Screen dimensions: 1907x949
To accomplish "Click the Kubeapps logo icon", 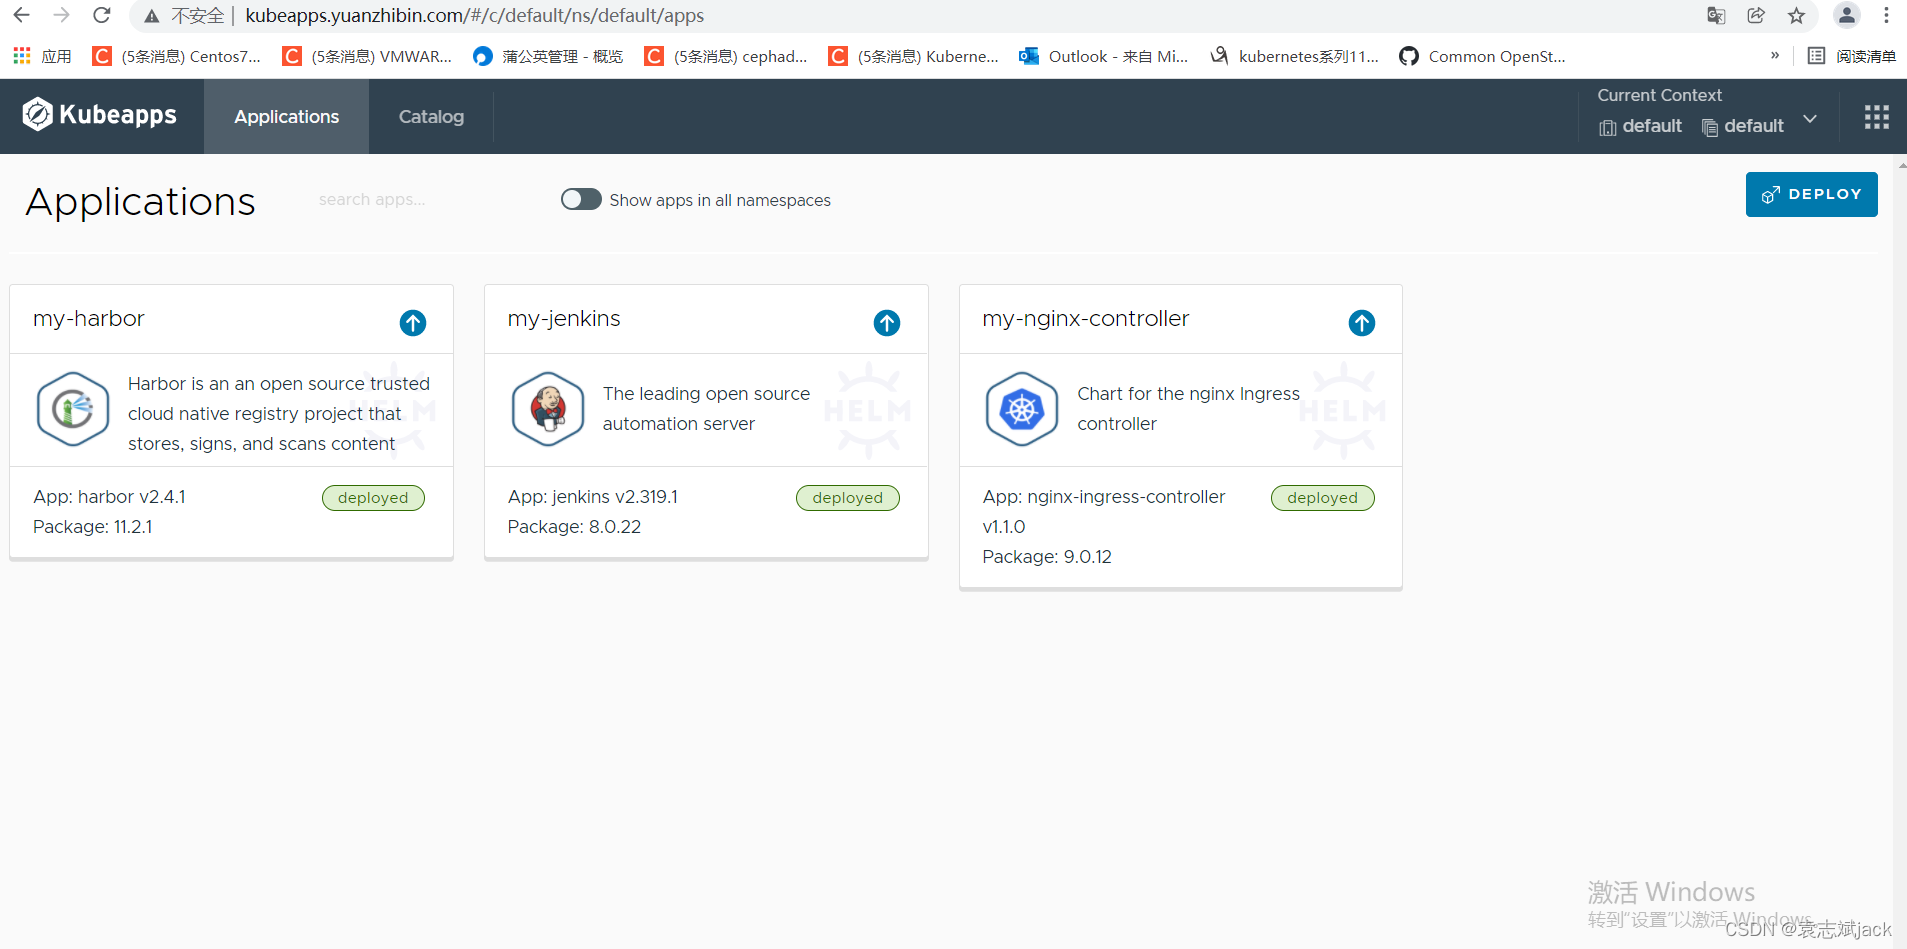I will (x=37, y=115).
